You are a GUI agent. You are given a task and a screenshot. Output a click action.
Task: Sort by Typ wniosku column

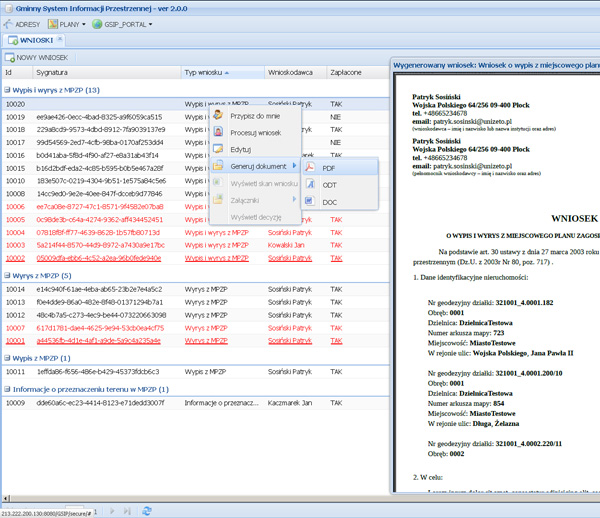tap(222, 72)
